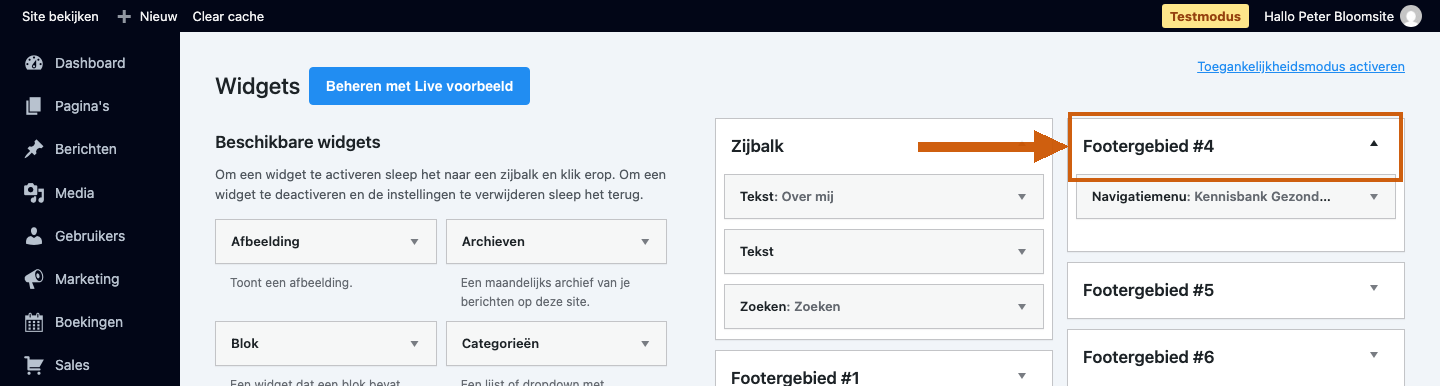The image size is (1440, 386).
Task: Click the Footergebied #6 heading text
Action: [1148, 357]
